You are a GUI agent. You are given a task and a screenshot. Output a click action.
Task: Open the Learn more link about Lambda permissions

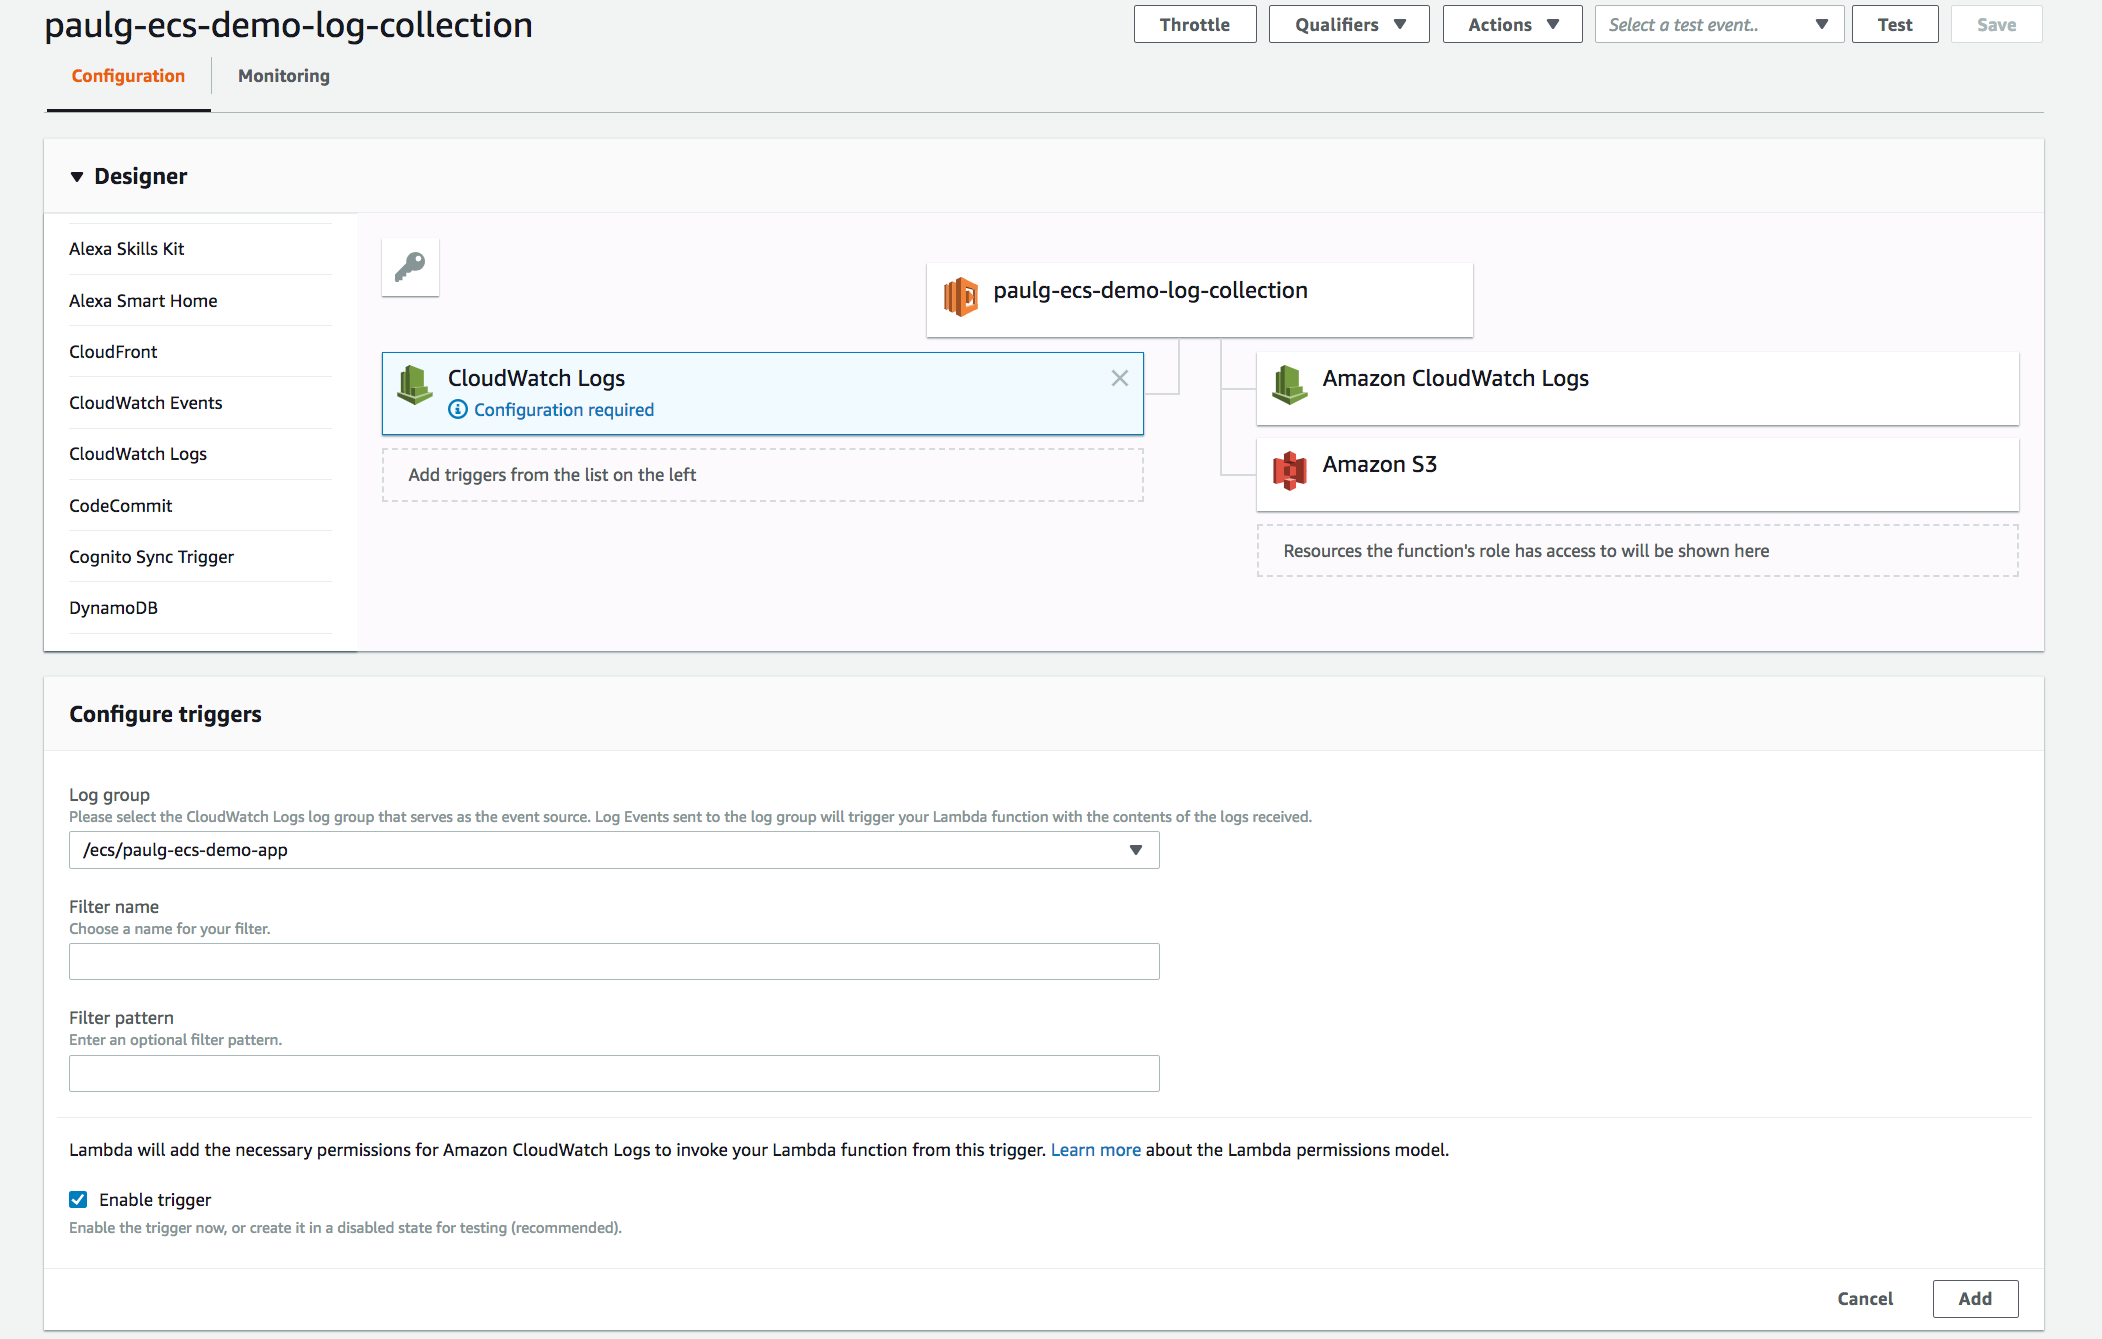[x=1095, y=1149]
